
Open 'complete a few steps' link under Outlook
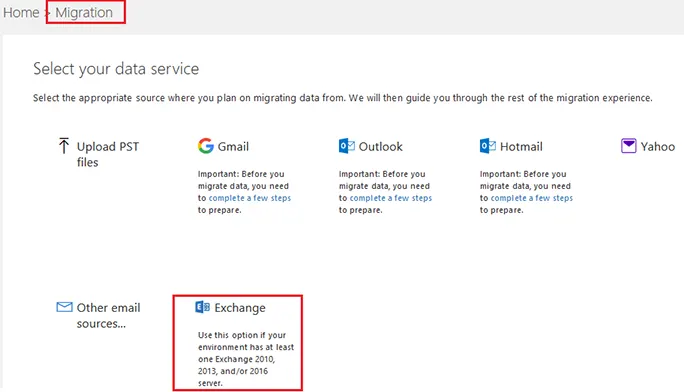pos(391,198)
